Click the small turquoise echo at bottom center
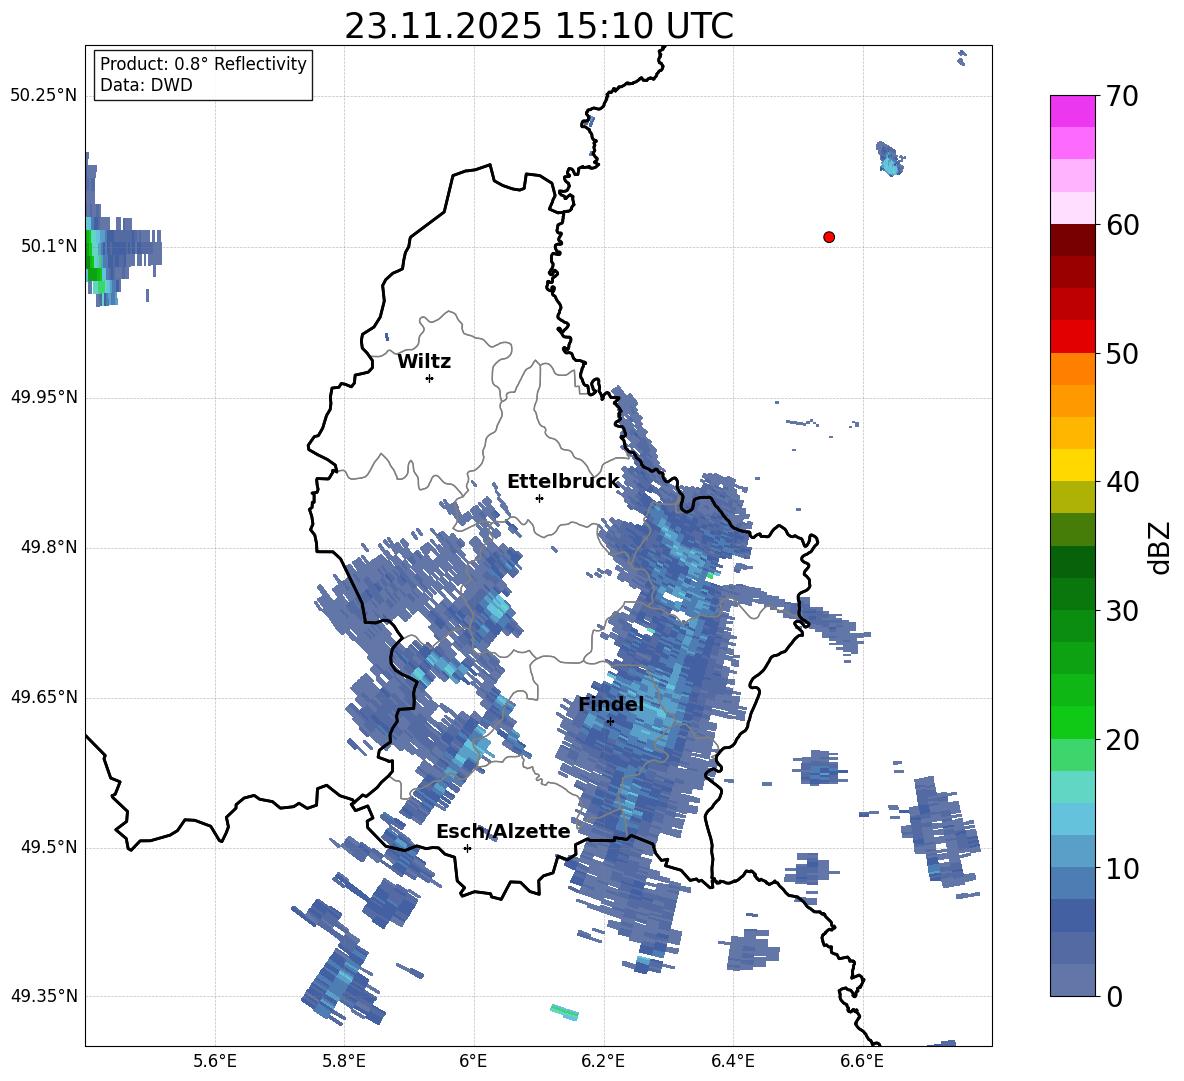Screen dimensions: 1184x1081 pyautogui.click(x=565, y=1012)
